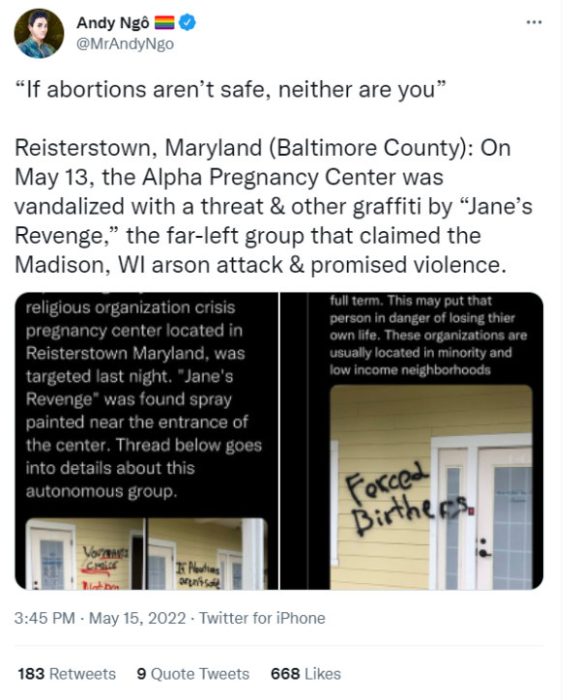Click the 3:45 PM timestamp
The height and width of the screenshot is (700, 580).
[44, 618]
